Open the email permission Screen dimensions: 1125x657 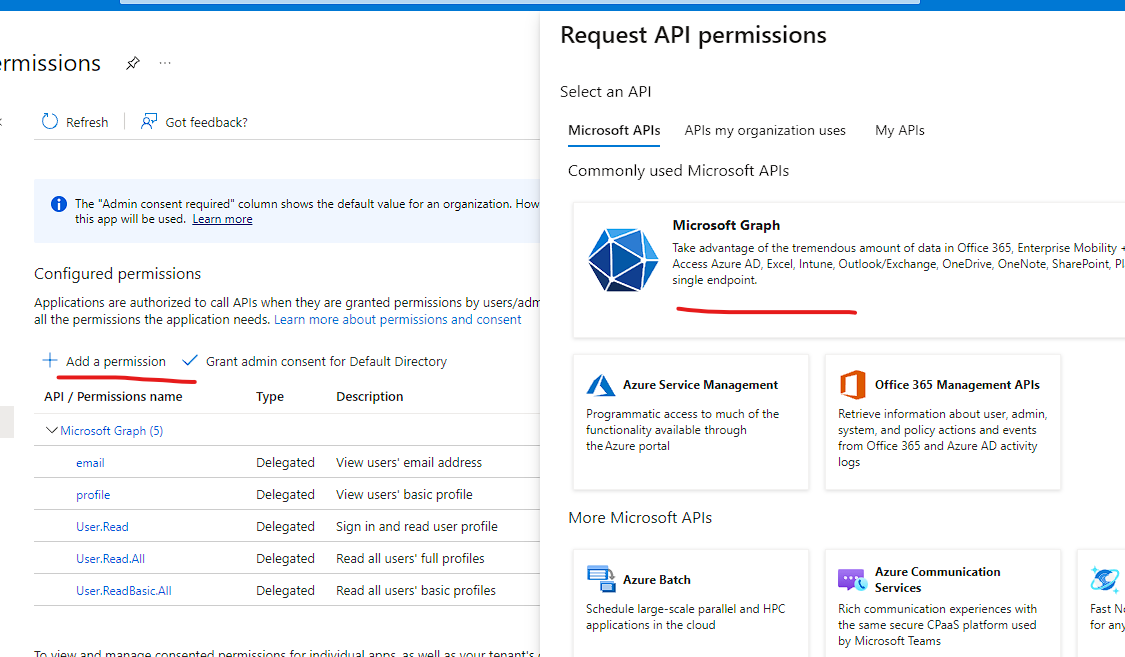(90, 463)
